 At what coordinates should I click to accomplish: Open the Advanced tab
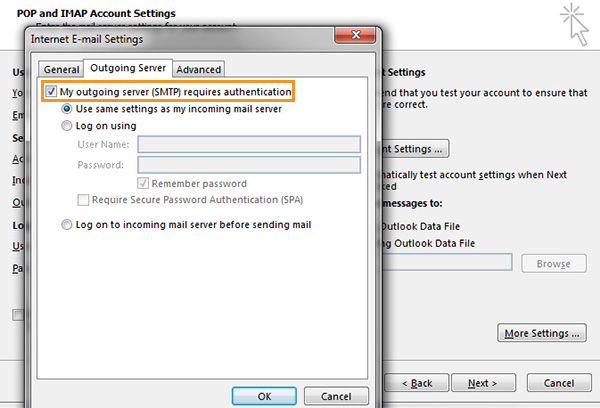(199, 69)
